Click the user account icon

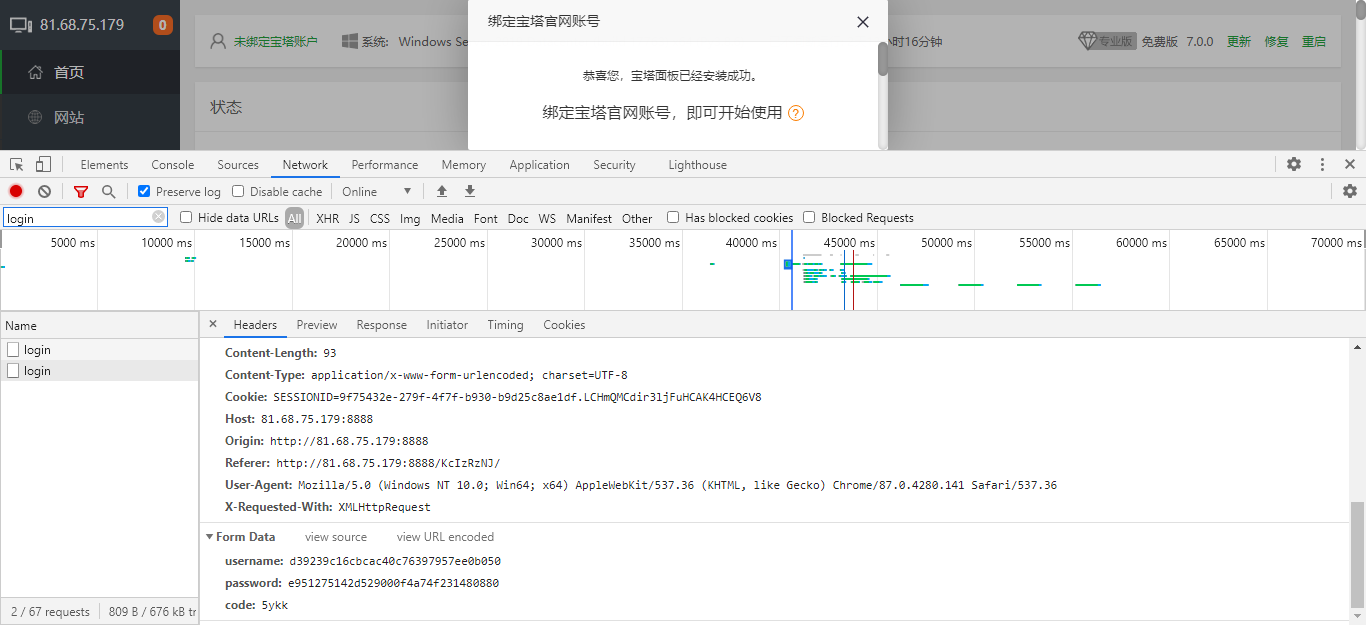[218, 41]
